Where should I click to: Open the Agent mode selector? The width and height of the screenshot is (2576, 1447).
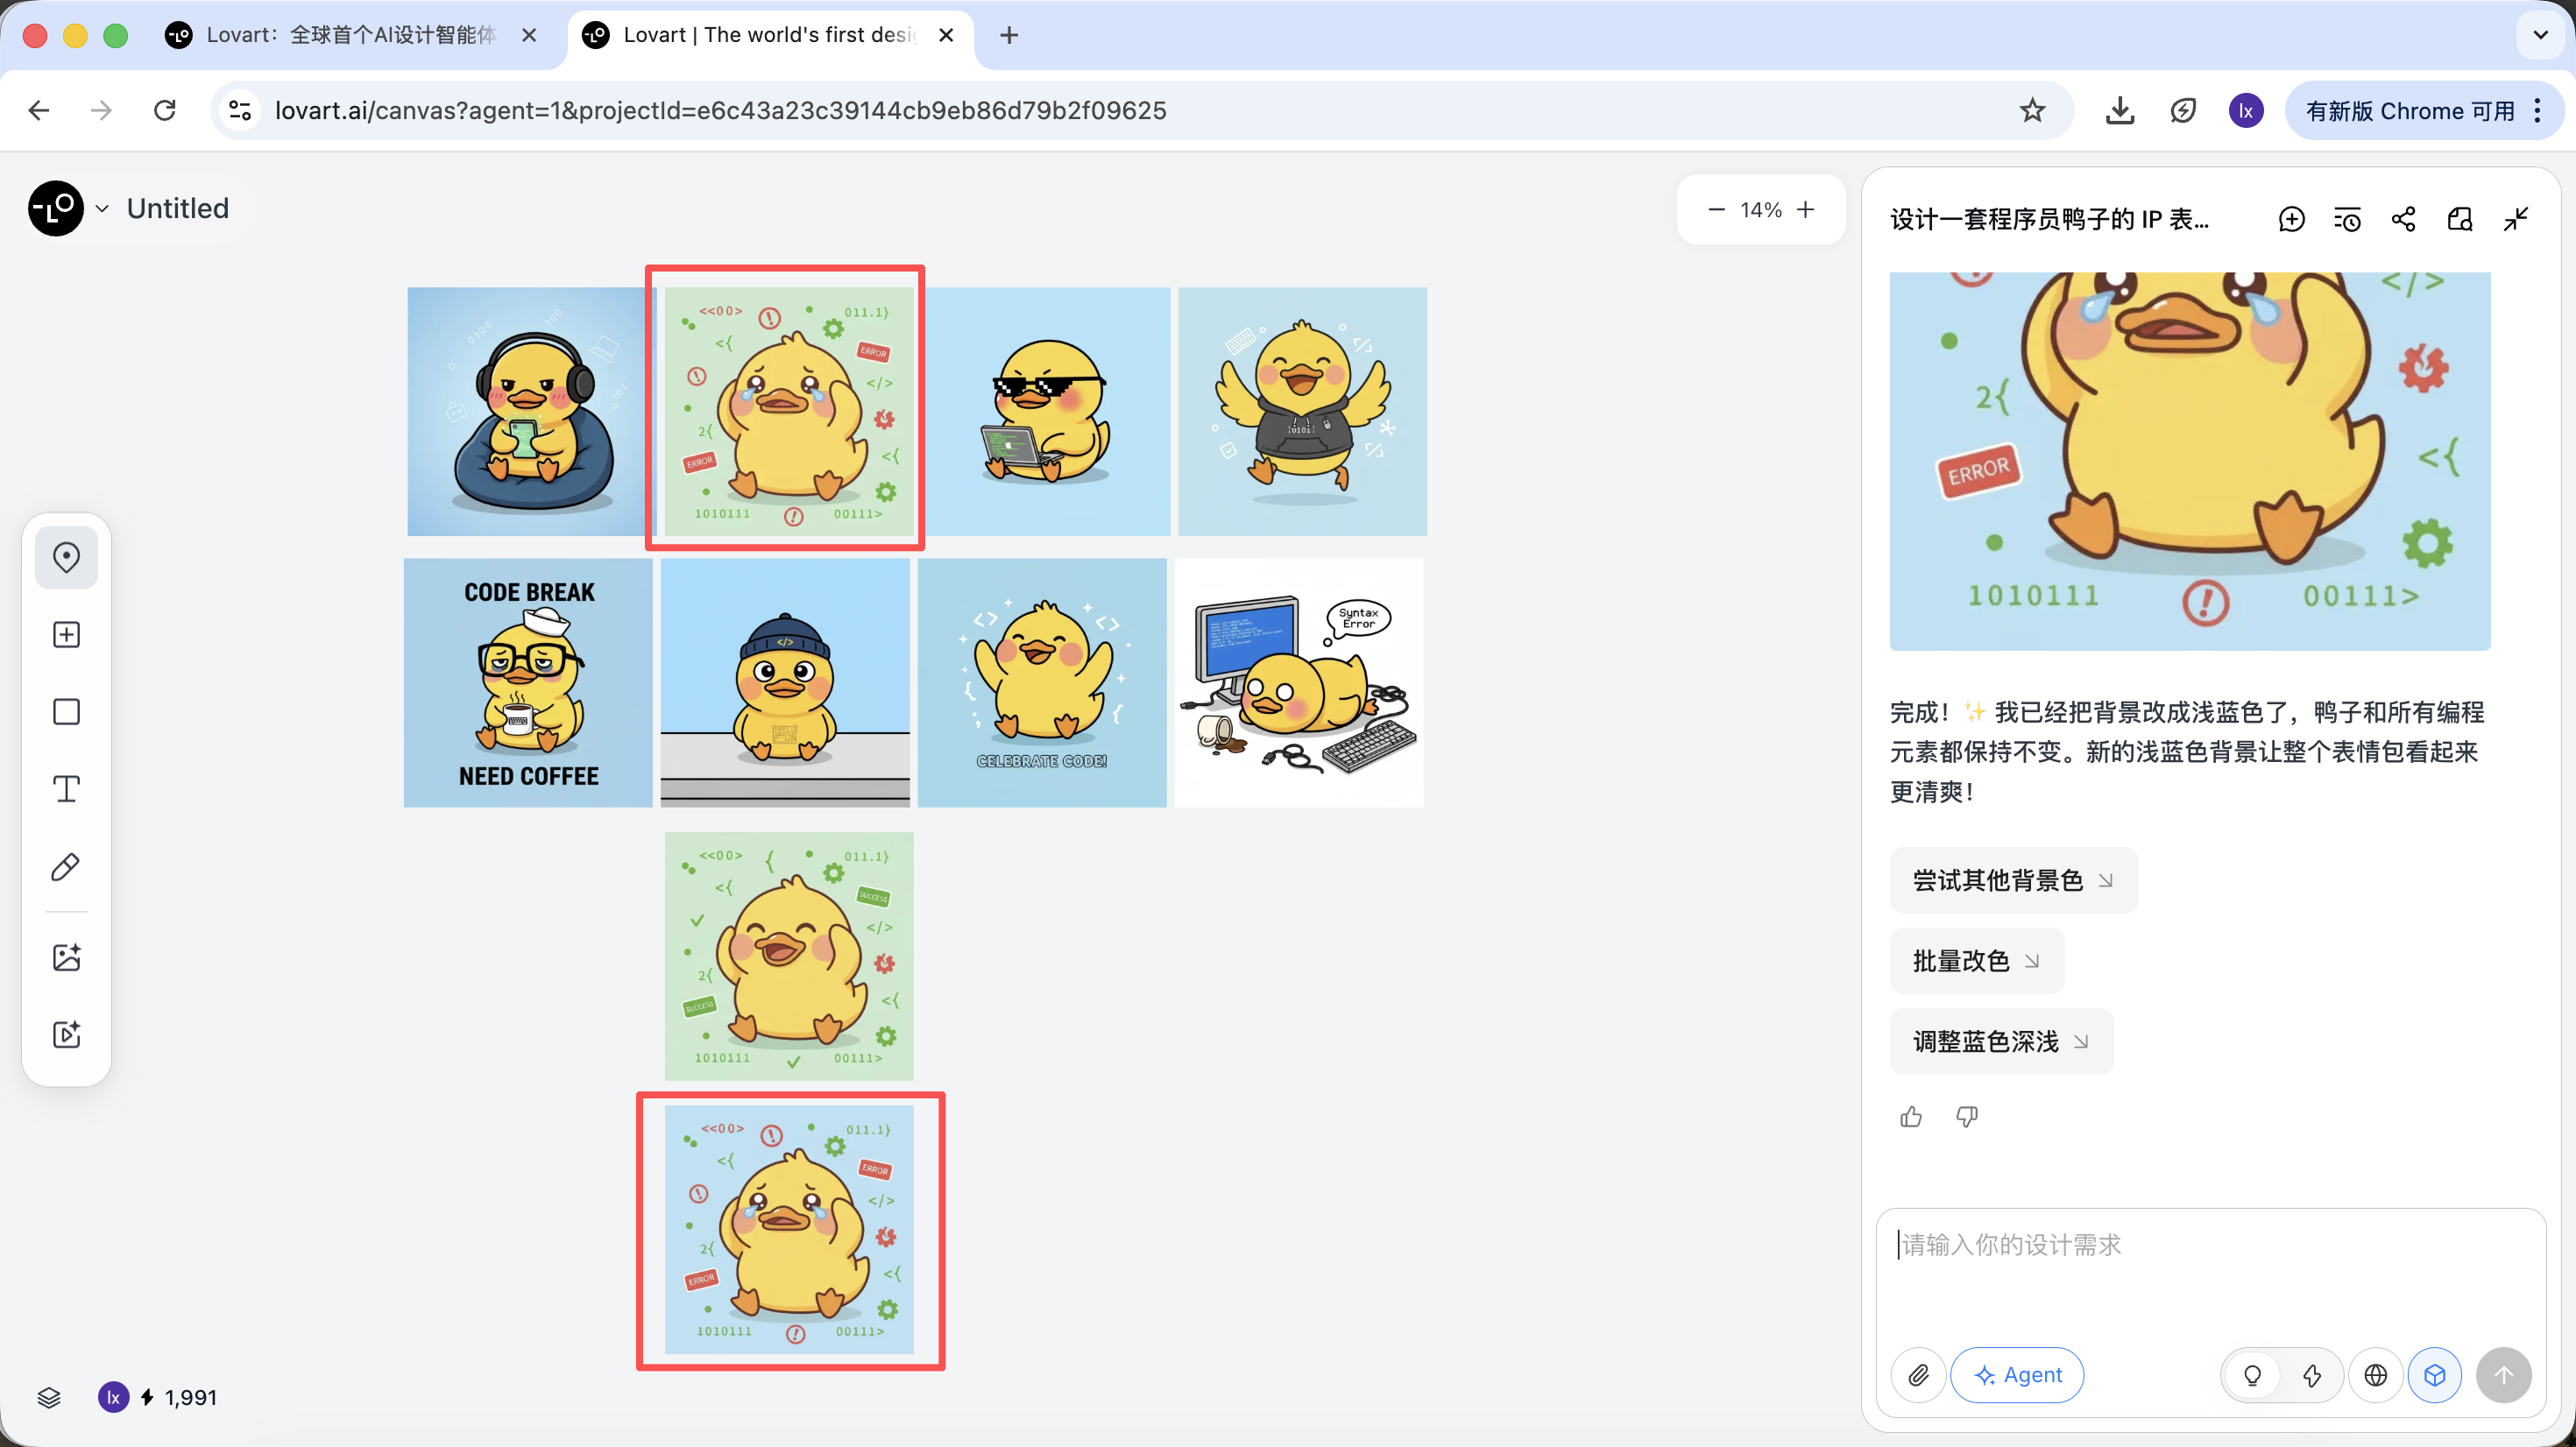(x=2017, y=1375)
